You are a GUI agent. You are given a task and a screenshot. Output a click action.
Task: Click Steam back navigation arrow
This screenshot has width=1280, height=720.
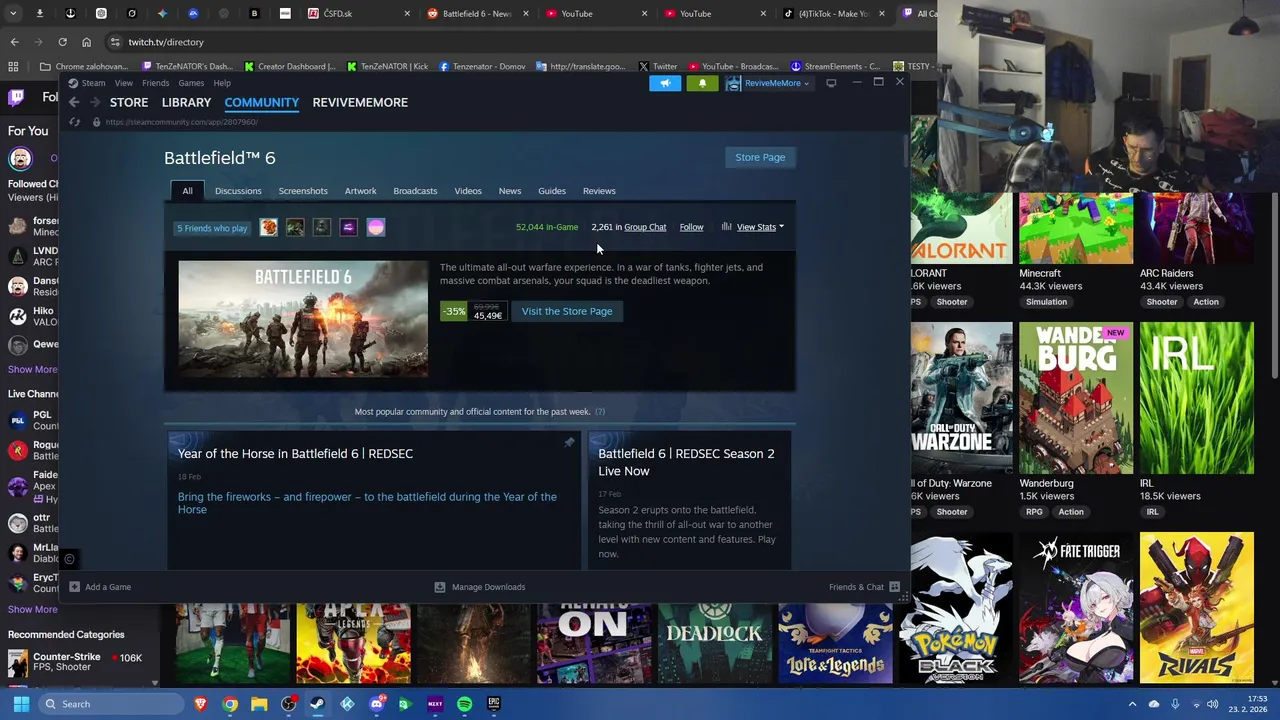74,102
